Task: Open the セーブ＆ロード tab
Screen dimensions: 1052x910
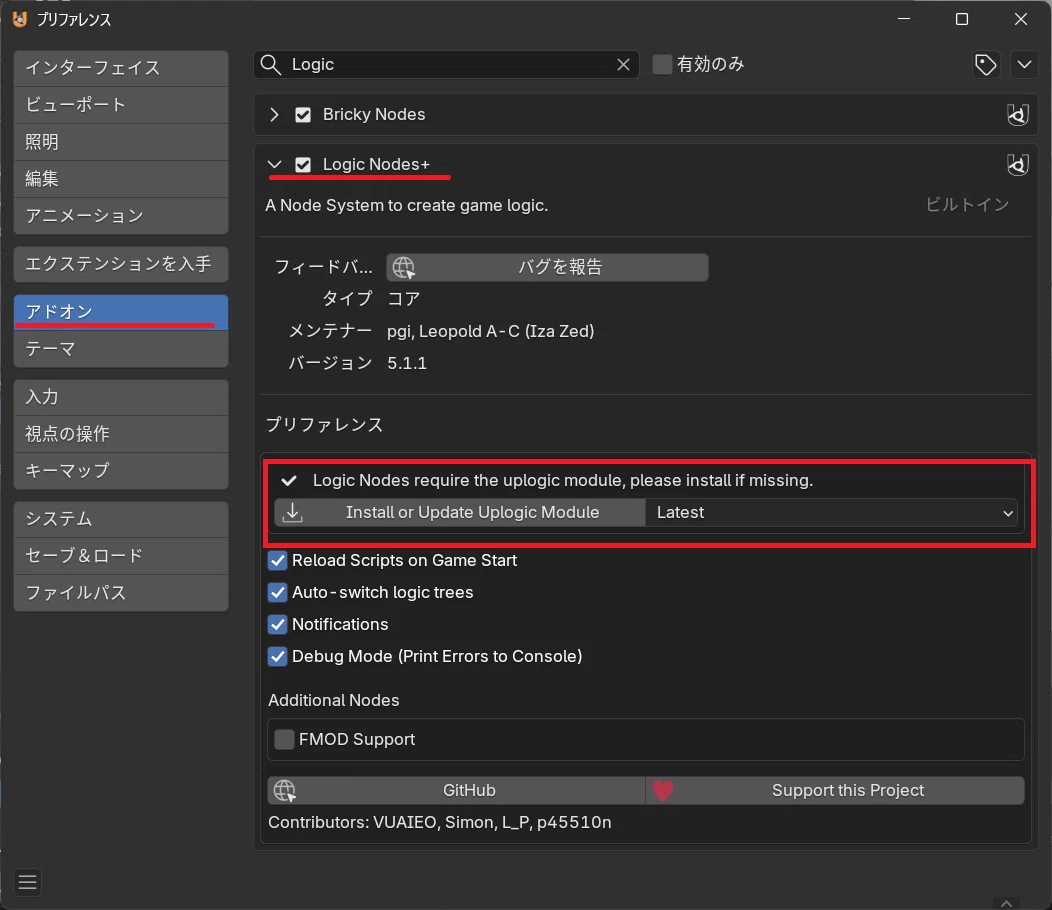Action: pyautogui.click(x=121, y=556)
